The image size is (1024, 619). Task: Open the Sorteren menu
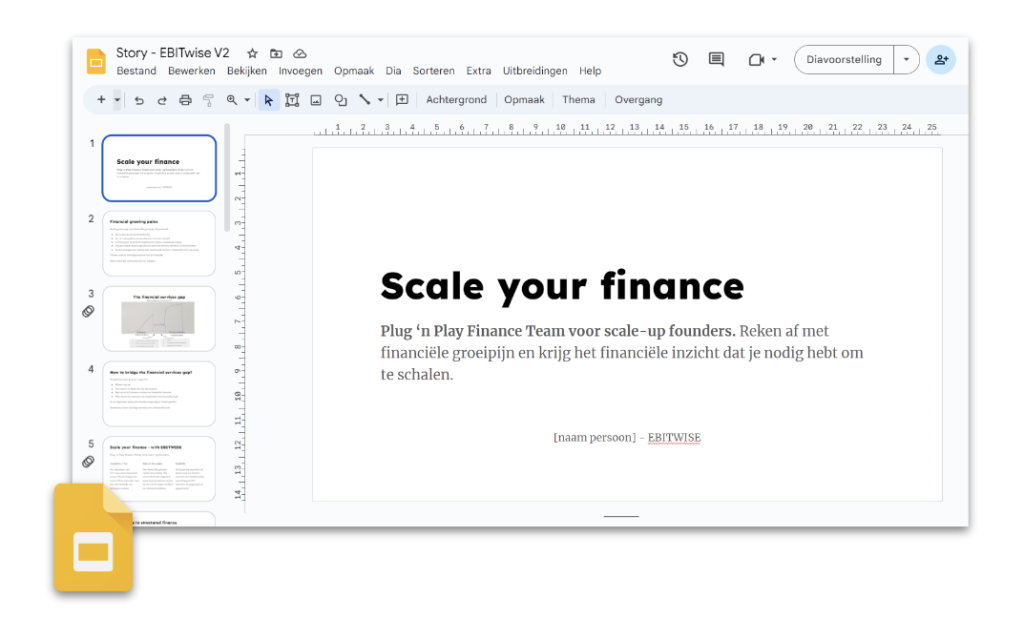(x=434, y=71)
